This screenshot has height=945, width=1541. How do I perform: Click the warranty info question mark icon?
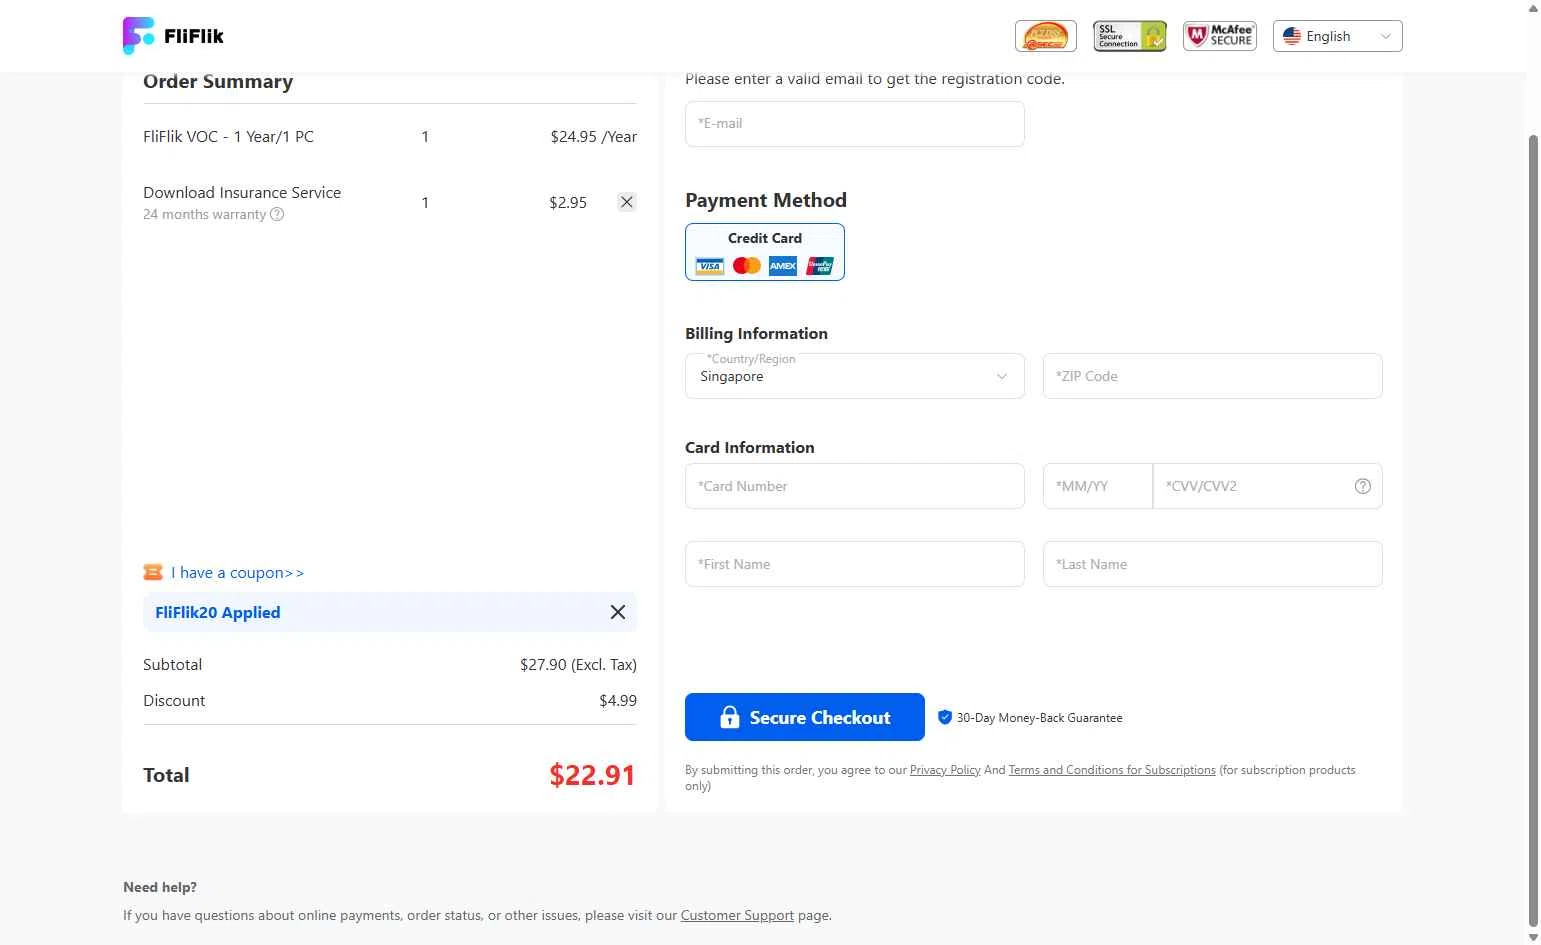[x=277, y=214]
